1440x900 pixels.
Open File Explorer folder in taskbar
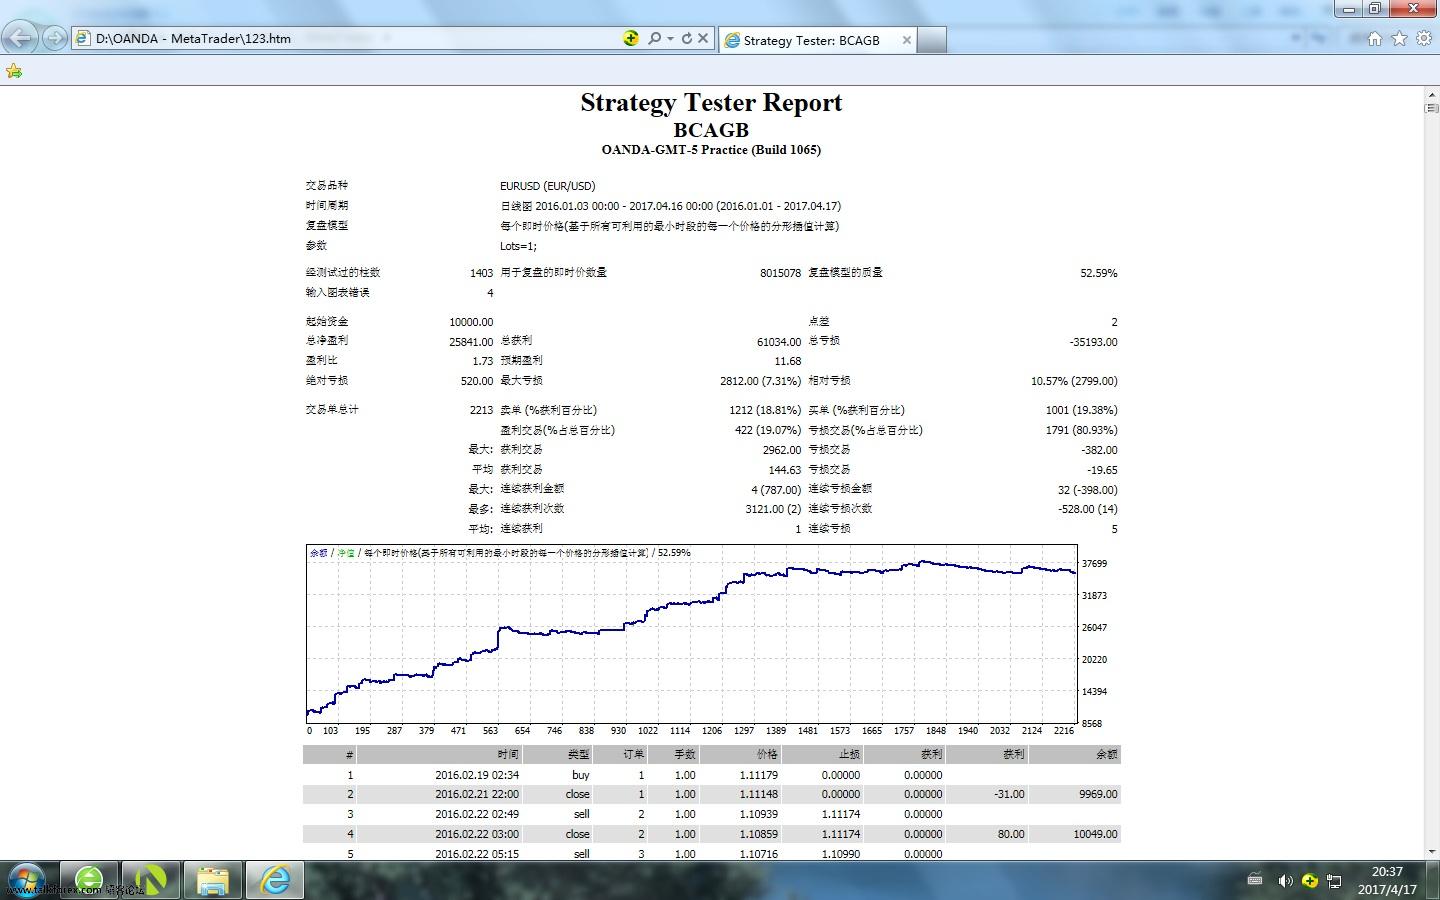(213, 880)
